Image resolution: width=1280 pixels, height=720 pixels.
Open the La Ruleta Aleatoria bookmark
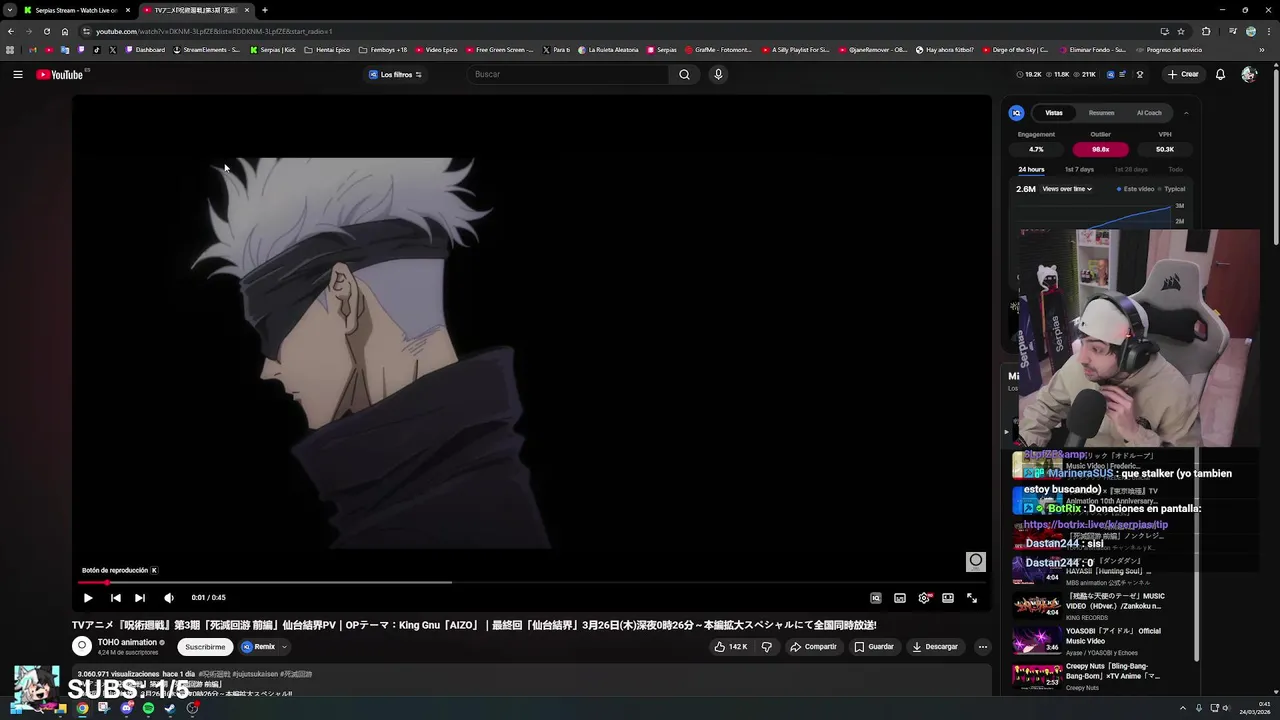click(x=607, y=50)
